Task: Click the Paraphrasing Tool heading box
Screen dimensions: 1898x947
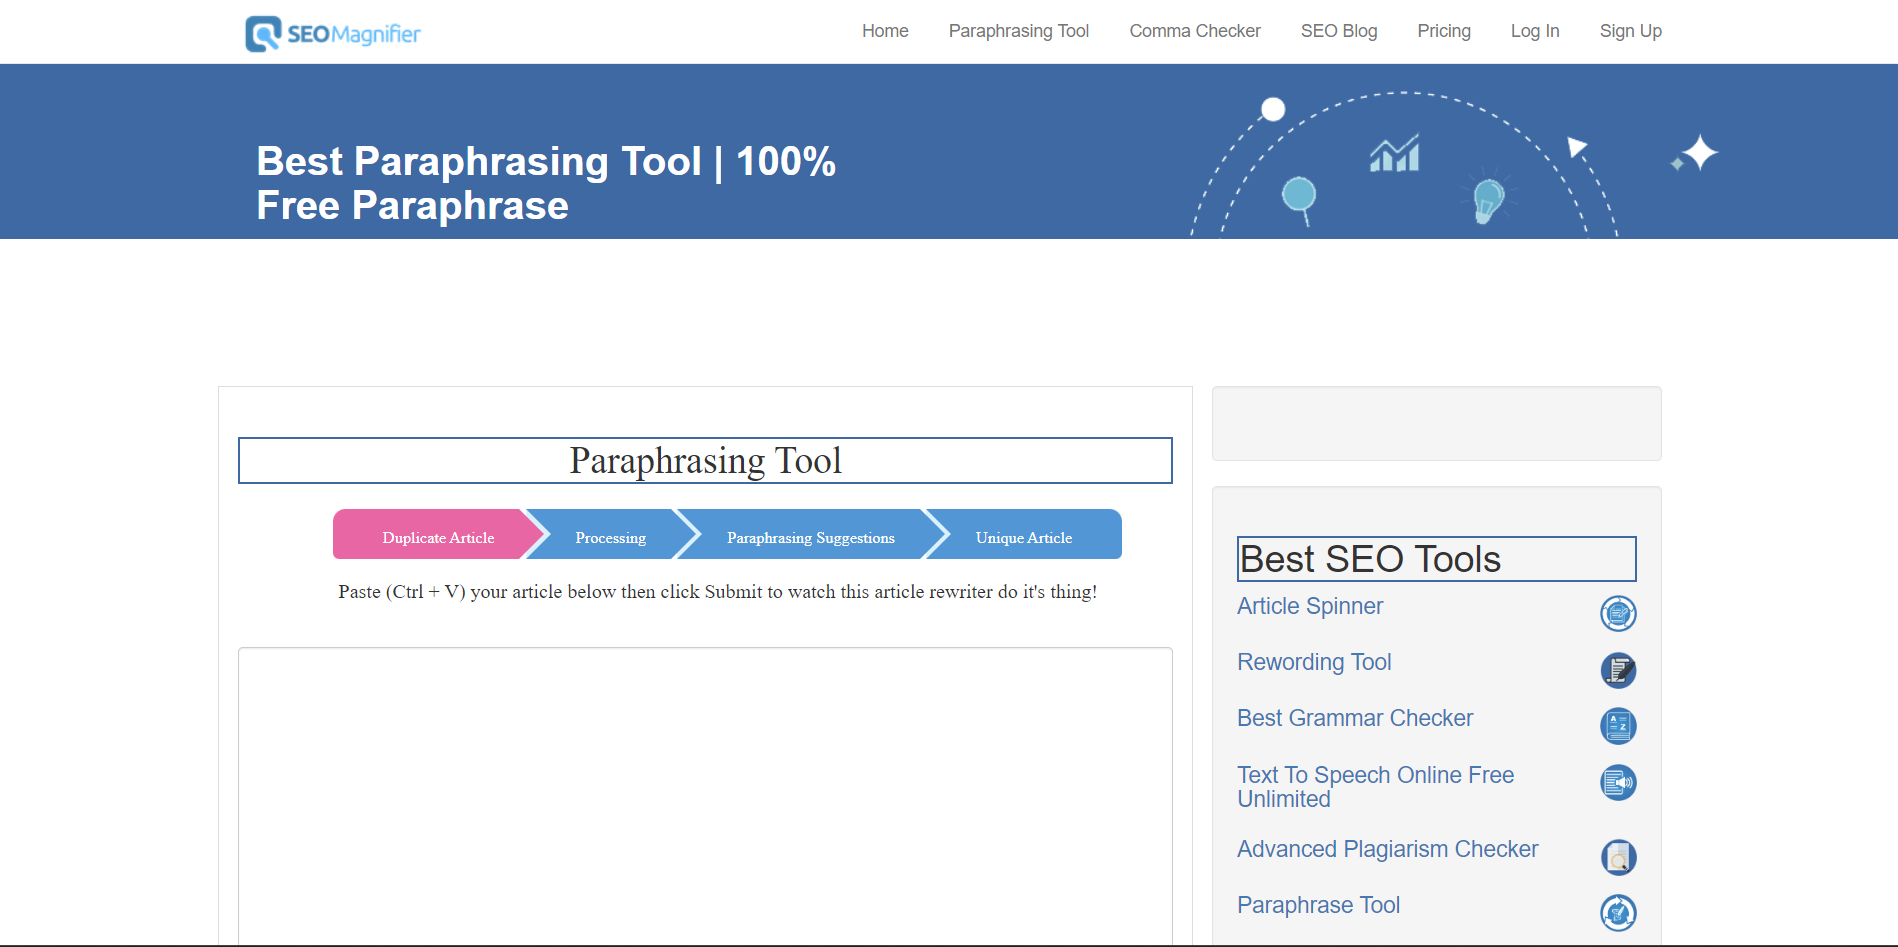Action: (705, 460)
